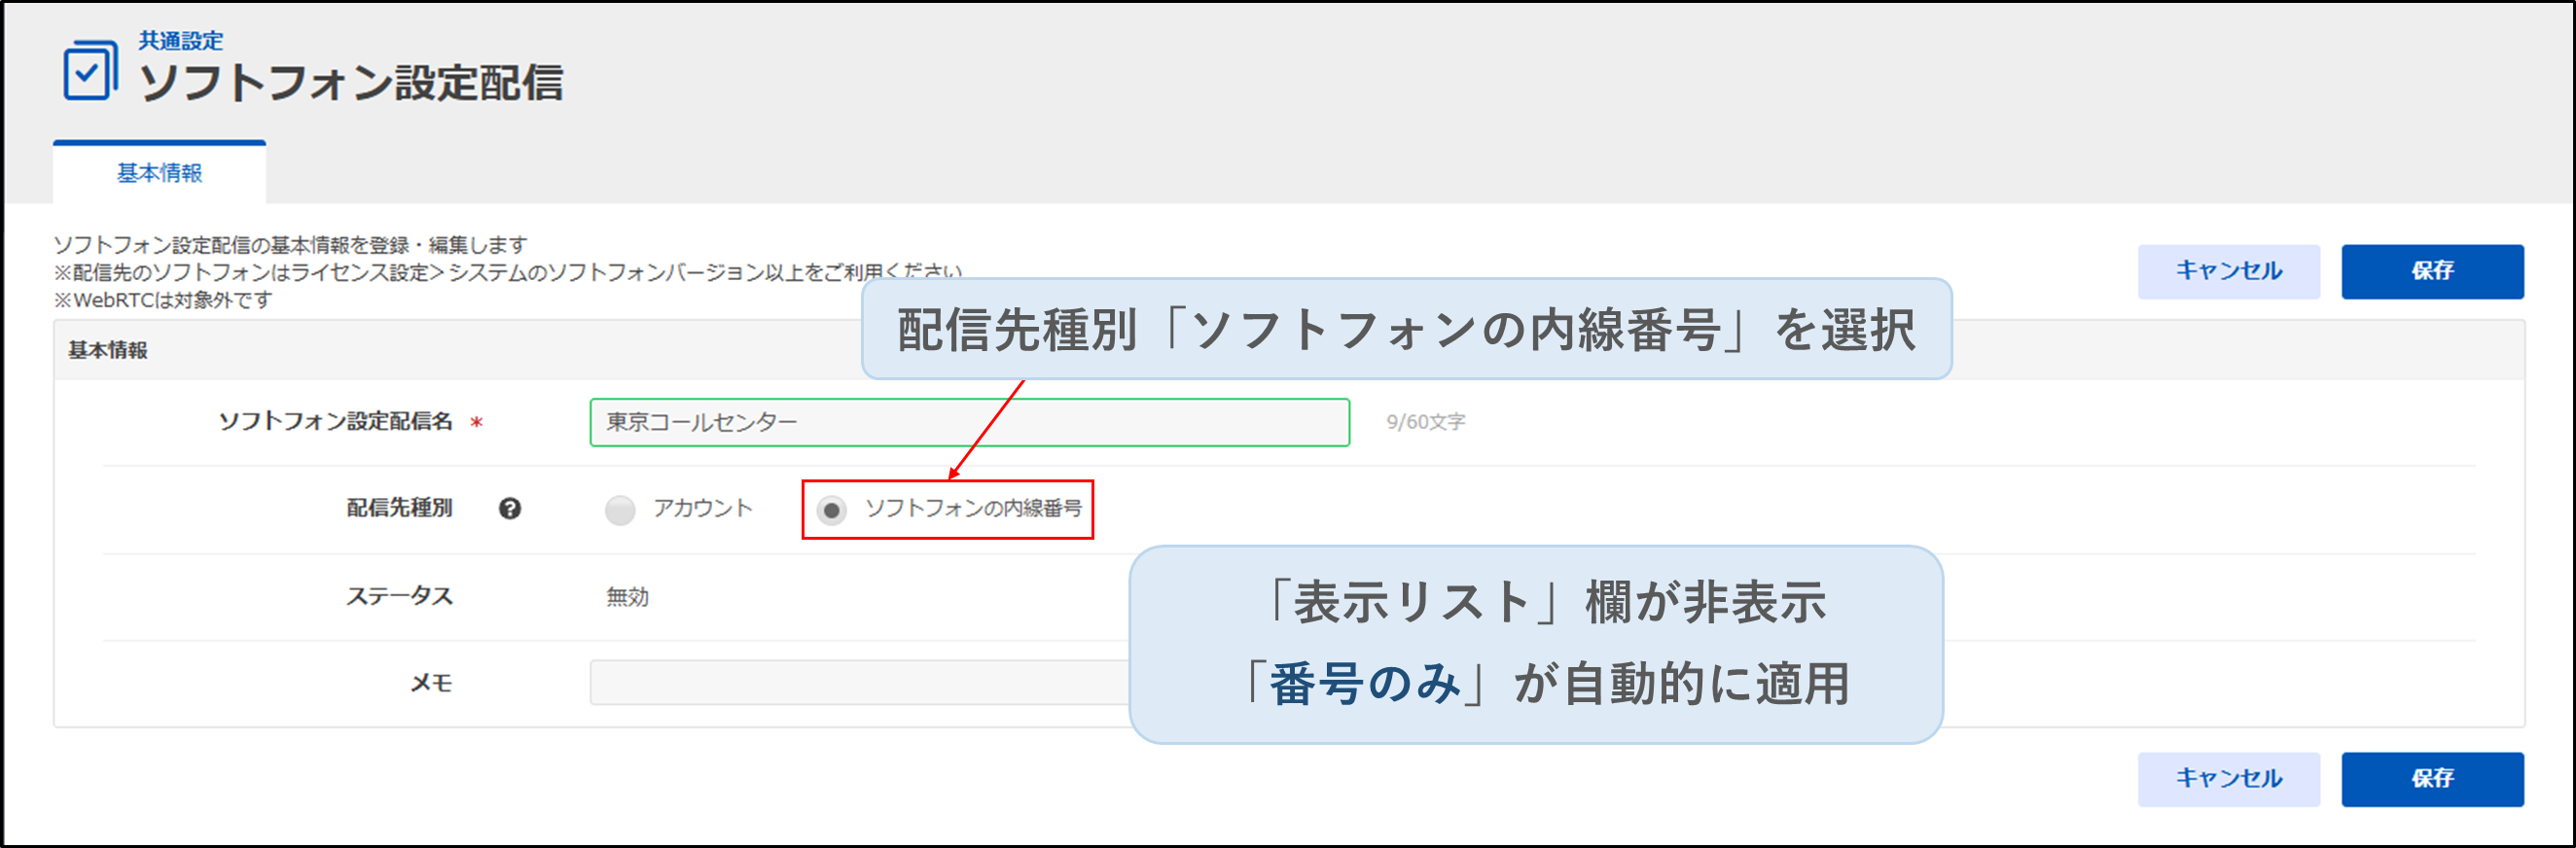Focus the ソフトフォン設定配信名 text field
The width and height of the screenshot is (2576, 848).
tap(968, 422)
